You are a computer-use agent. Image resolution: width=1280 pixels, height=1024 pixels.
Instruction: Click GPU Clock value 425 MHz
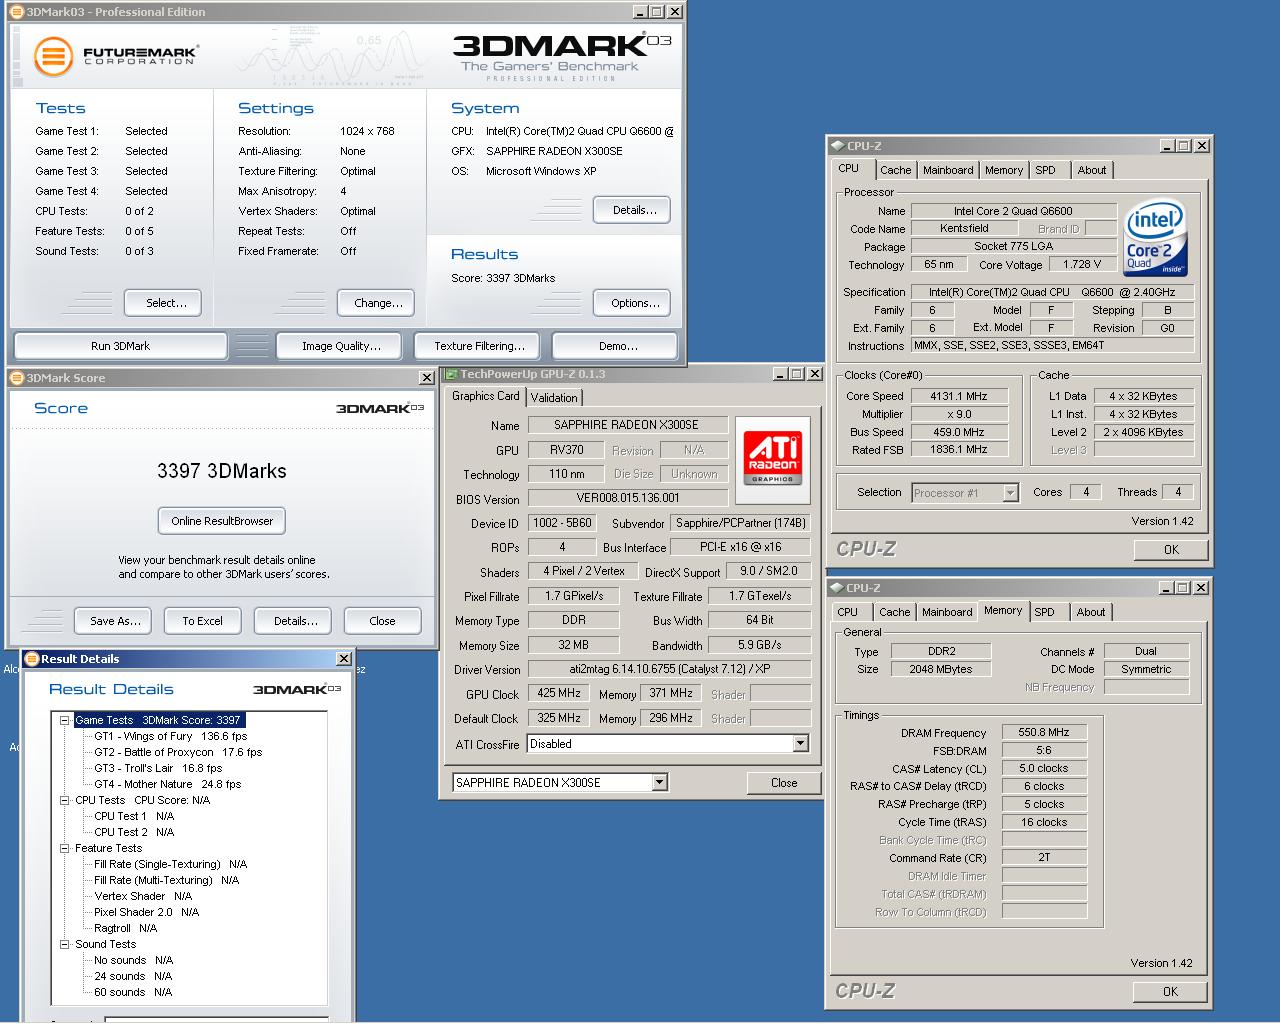[559, 693]
